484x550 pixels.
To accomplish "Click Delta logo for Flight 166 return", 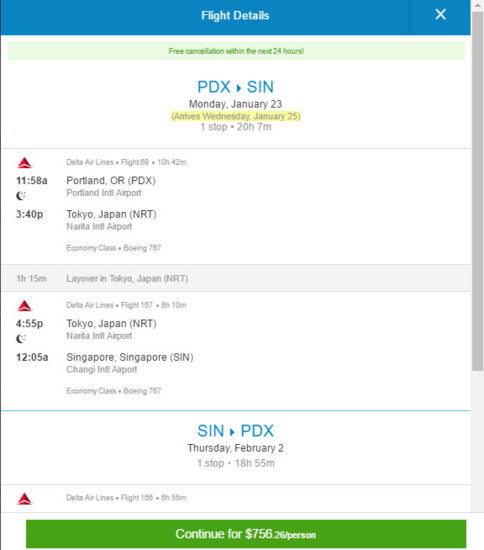I will (x=25, y=498).
